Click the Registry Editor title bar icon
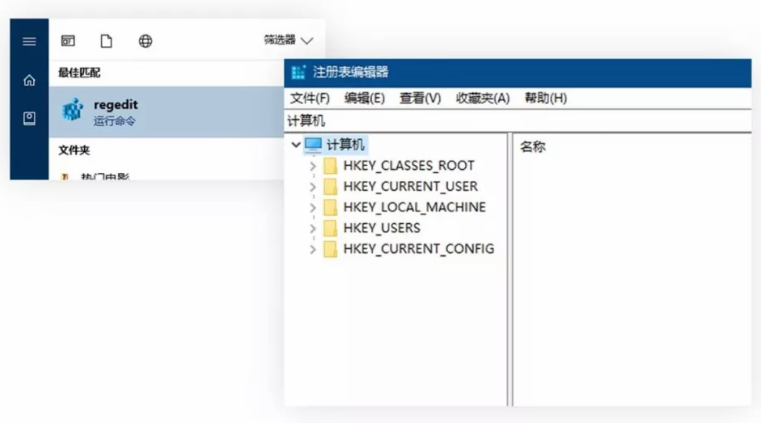The width and height of the screenshot is (761, 423). [298, 72]
